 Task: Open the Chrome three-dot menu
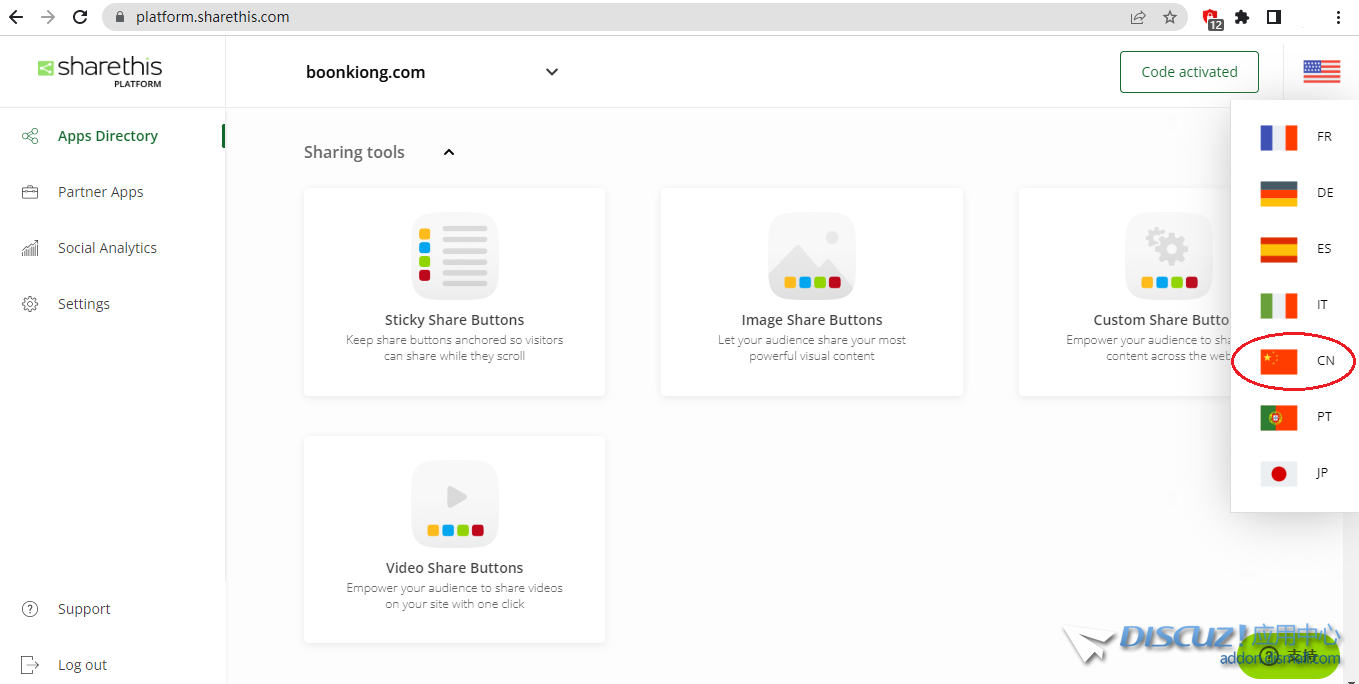pyautogui.click(x=1338, y=17)
